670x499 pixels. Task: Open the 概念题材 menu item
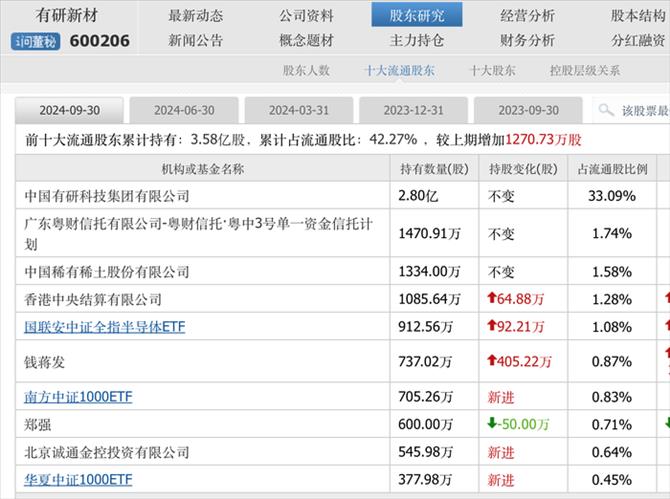pyautogui.click(x=306, y=41)
